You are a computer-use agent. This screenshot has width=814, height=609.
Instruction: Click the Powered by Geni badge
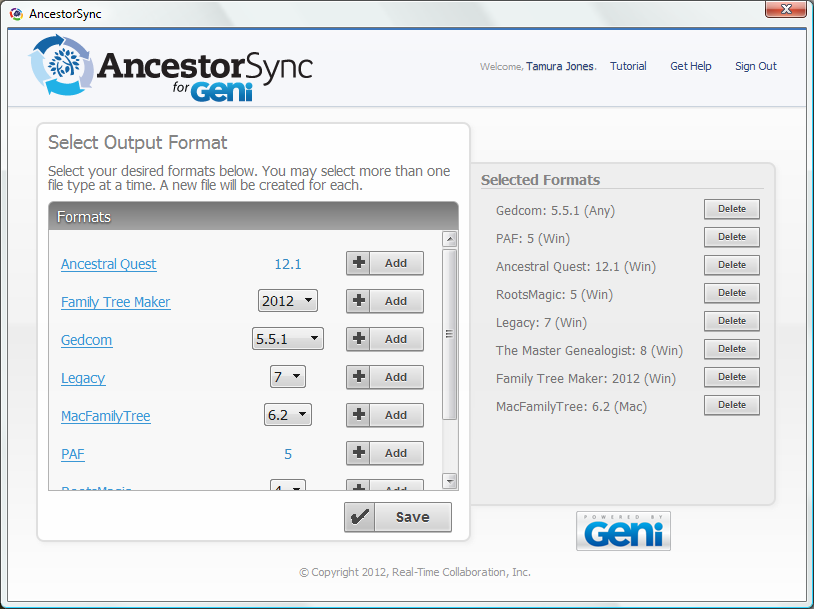tap(623, 531)
